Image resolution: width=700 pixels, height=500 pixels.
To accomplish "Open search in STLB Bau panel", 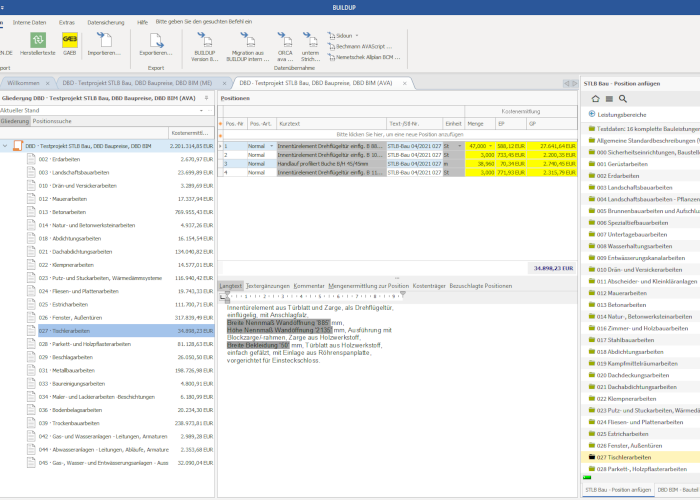I will [x=623, y=99].
